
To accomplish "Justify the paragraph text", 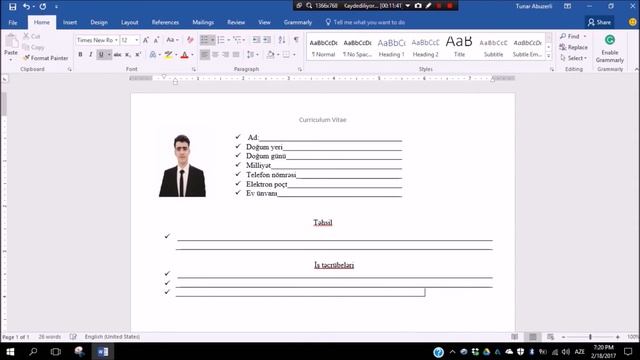I will tap(236, 54).
